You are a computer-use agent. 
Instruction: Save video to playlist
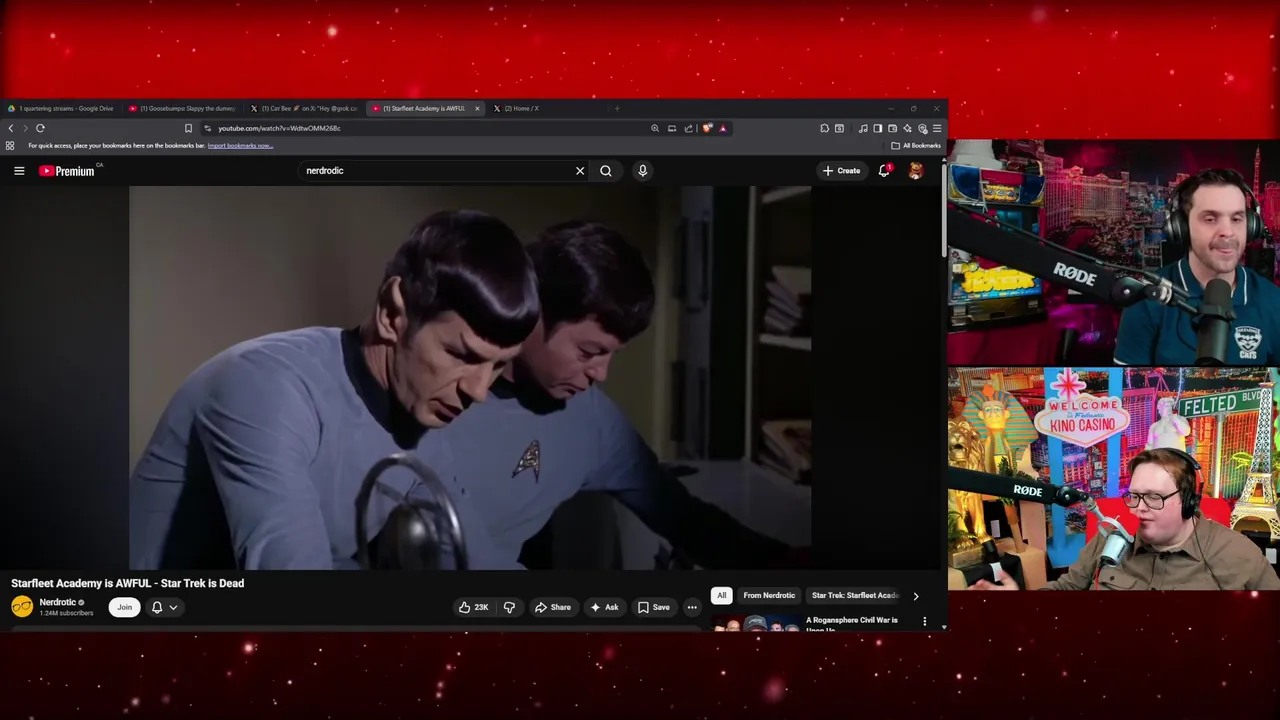pyautogui.click(x=653, y=607)
